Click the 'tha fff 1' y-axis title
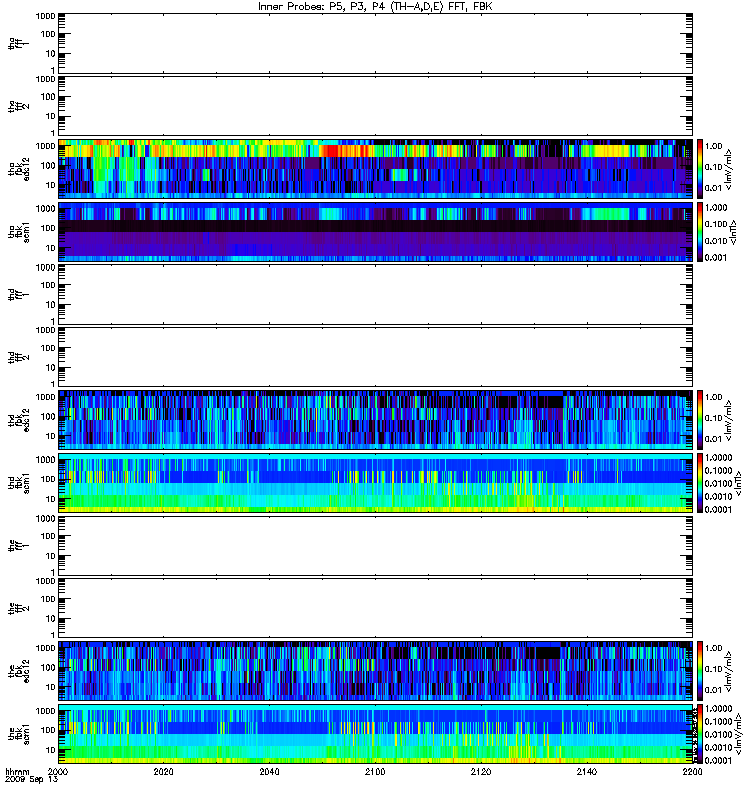 pyautogui.click(x=19, y=44)
